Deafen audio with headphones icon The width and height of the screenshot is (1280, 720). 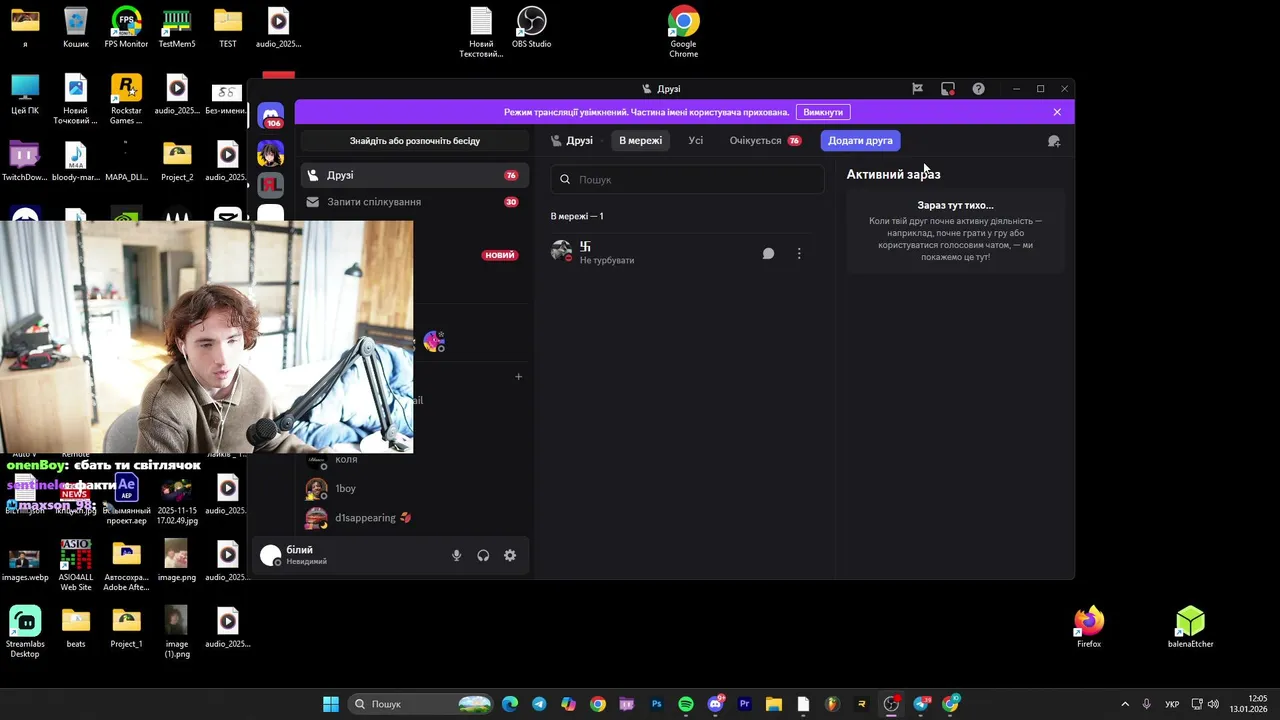click(483, 556)
